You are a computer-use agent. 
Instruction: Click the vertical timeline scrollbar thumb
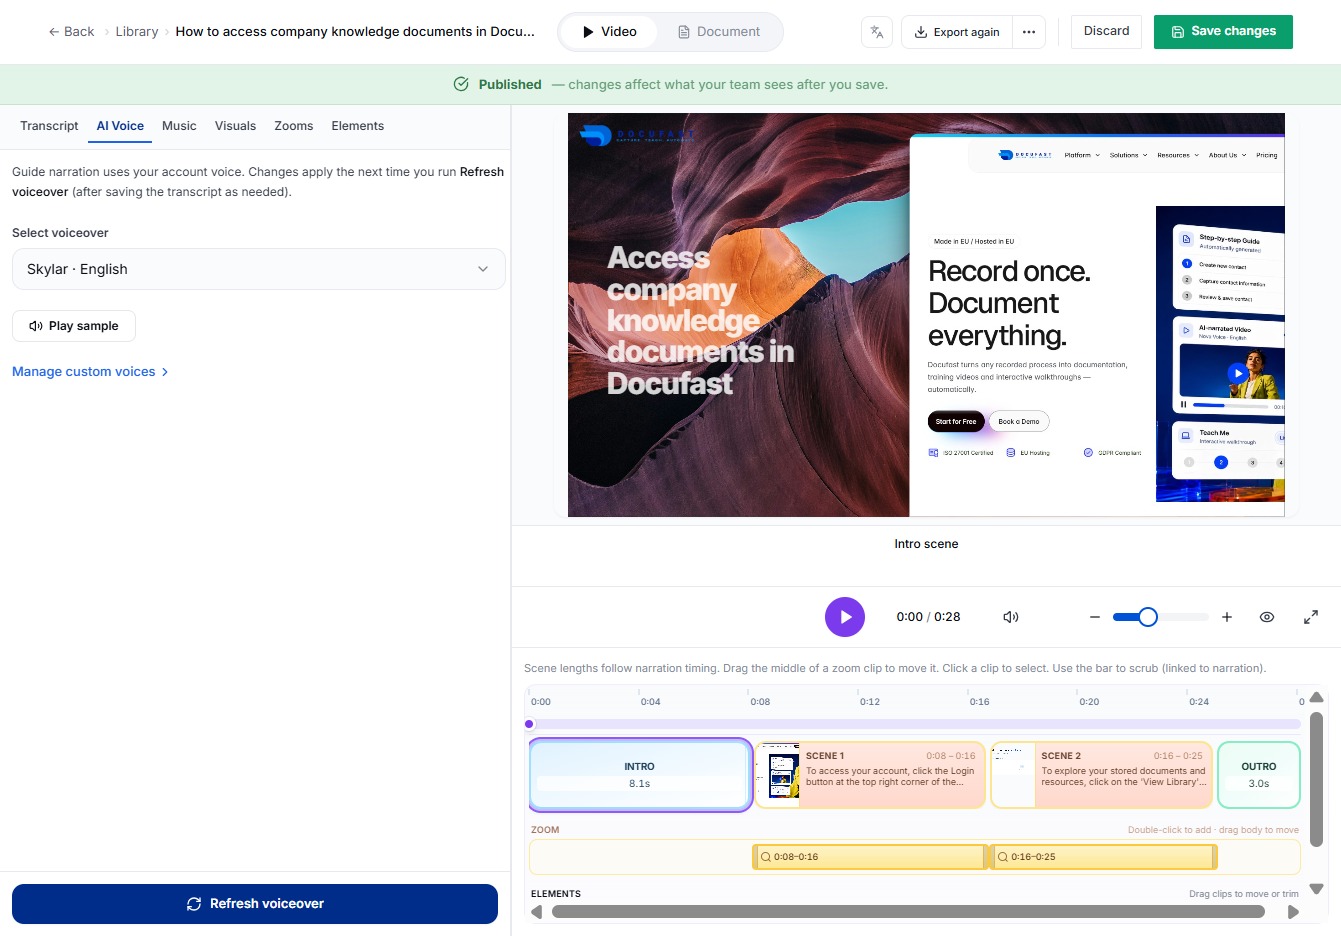(1316, 779)
